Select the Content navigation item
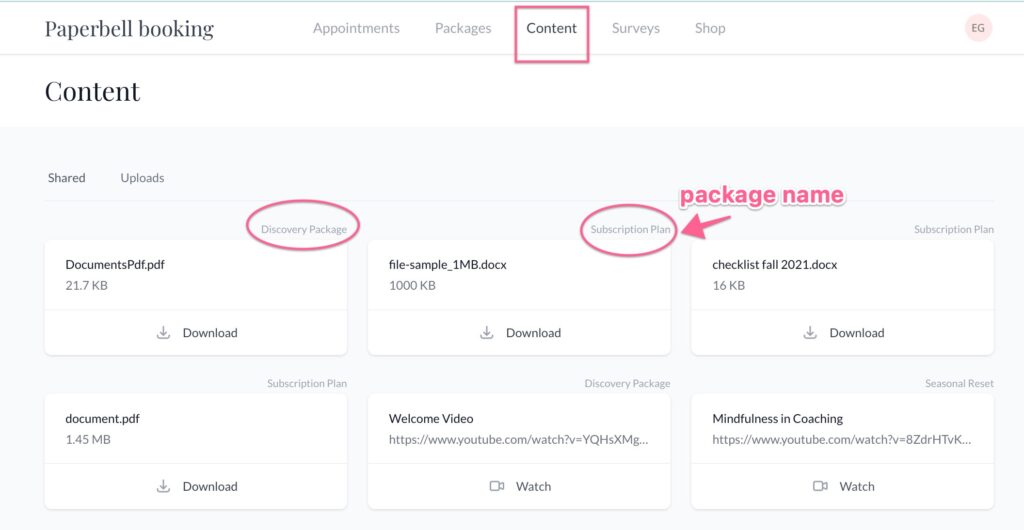 click(551, 28)
